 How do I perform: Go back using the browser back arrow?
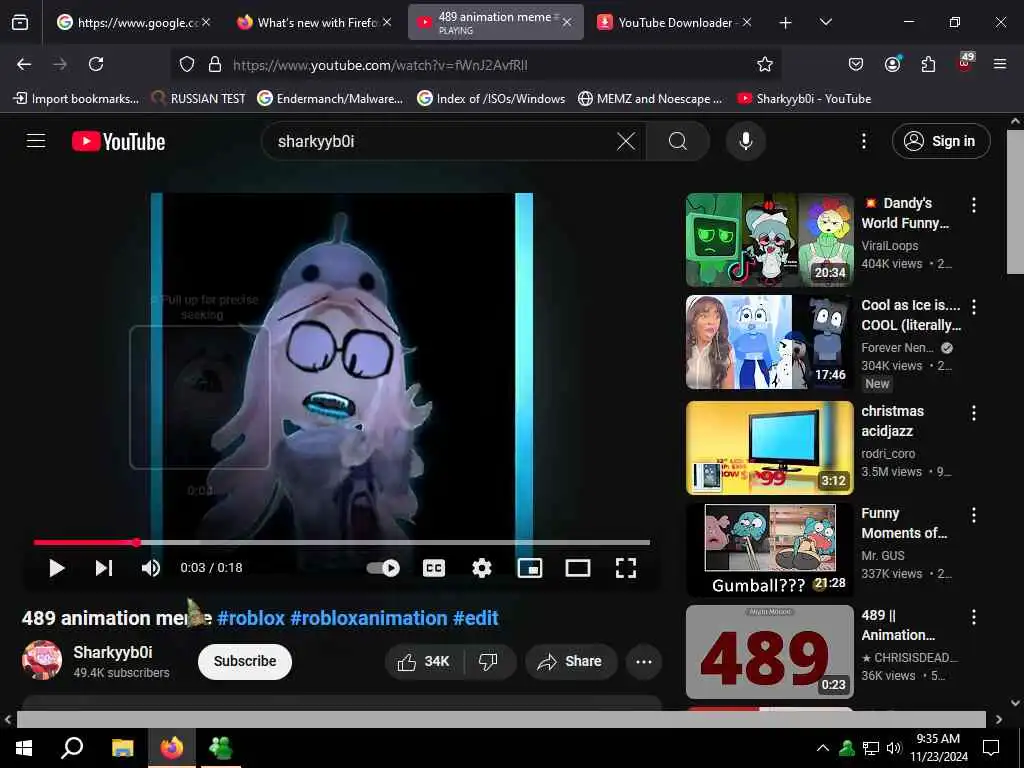pyautogui.click(x=24, y=64)
